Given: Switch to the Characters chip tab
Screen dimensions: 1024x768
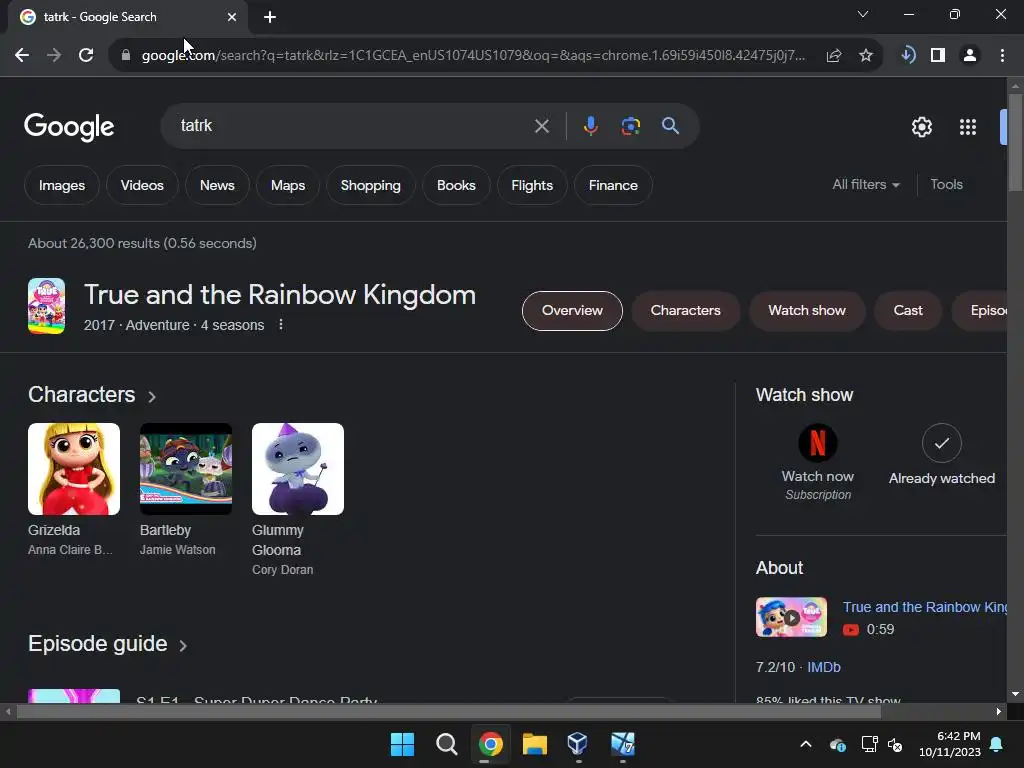Looking at the screenshot, I should (685, 311).
